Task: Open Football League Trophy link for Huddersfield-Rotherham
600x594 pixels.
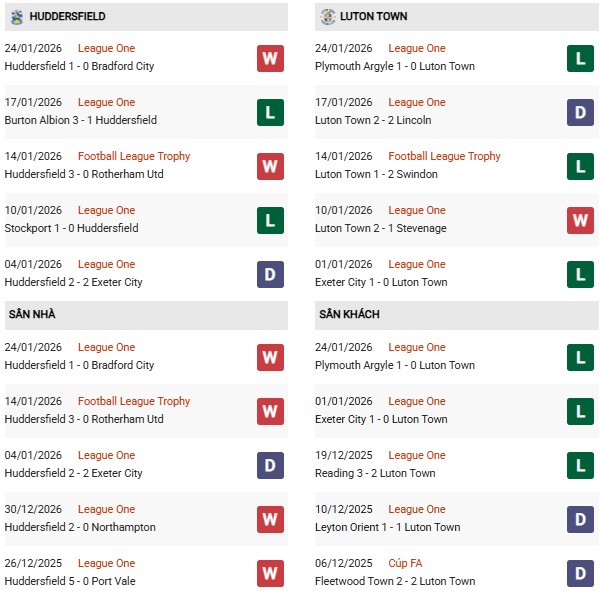Action: coord(134,156)
